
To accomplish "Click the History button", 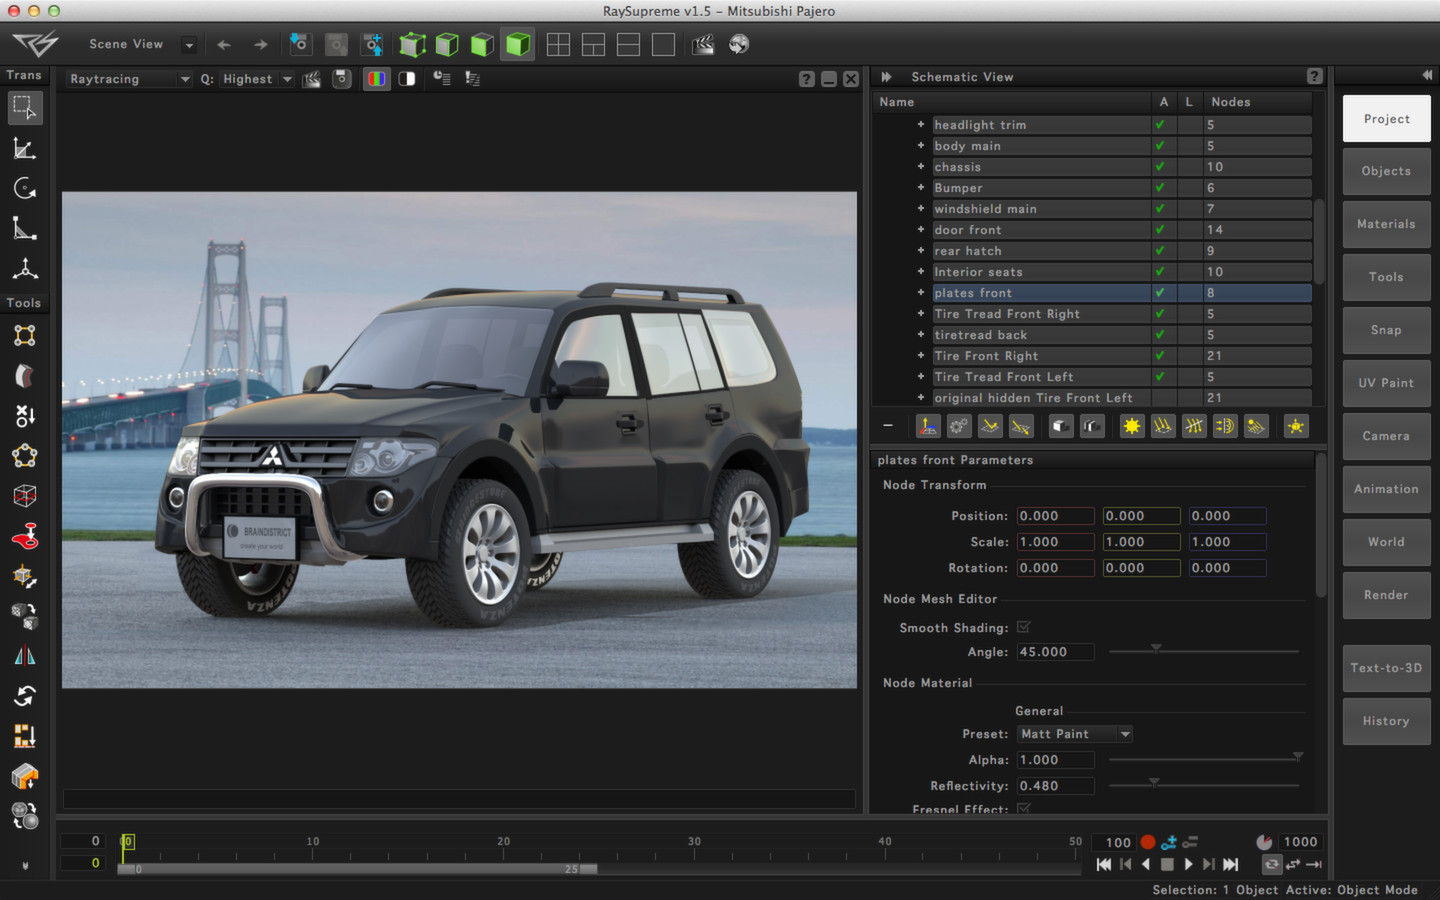I will click(1386, 721).
